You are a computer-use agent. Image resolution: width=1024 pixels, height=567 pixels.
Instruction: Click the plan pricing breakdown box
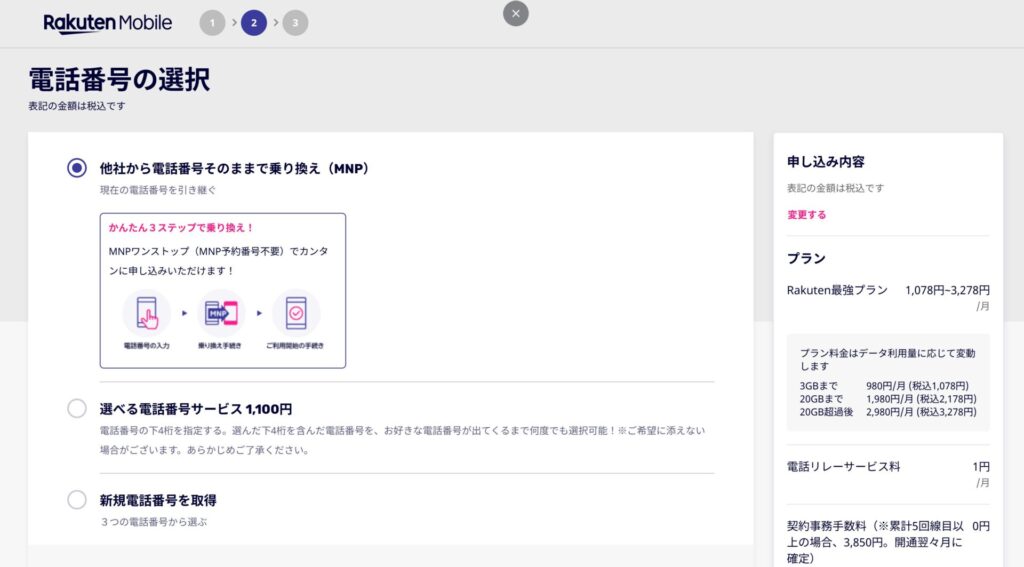(x=888, y=382)
